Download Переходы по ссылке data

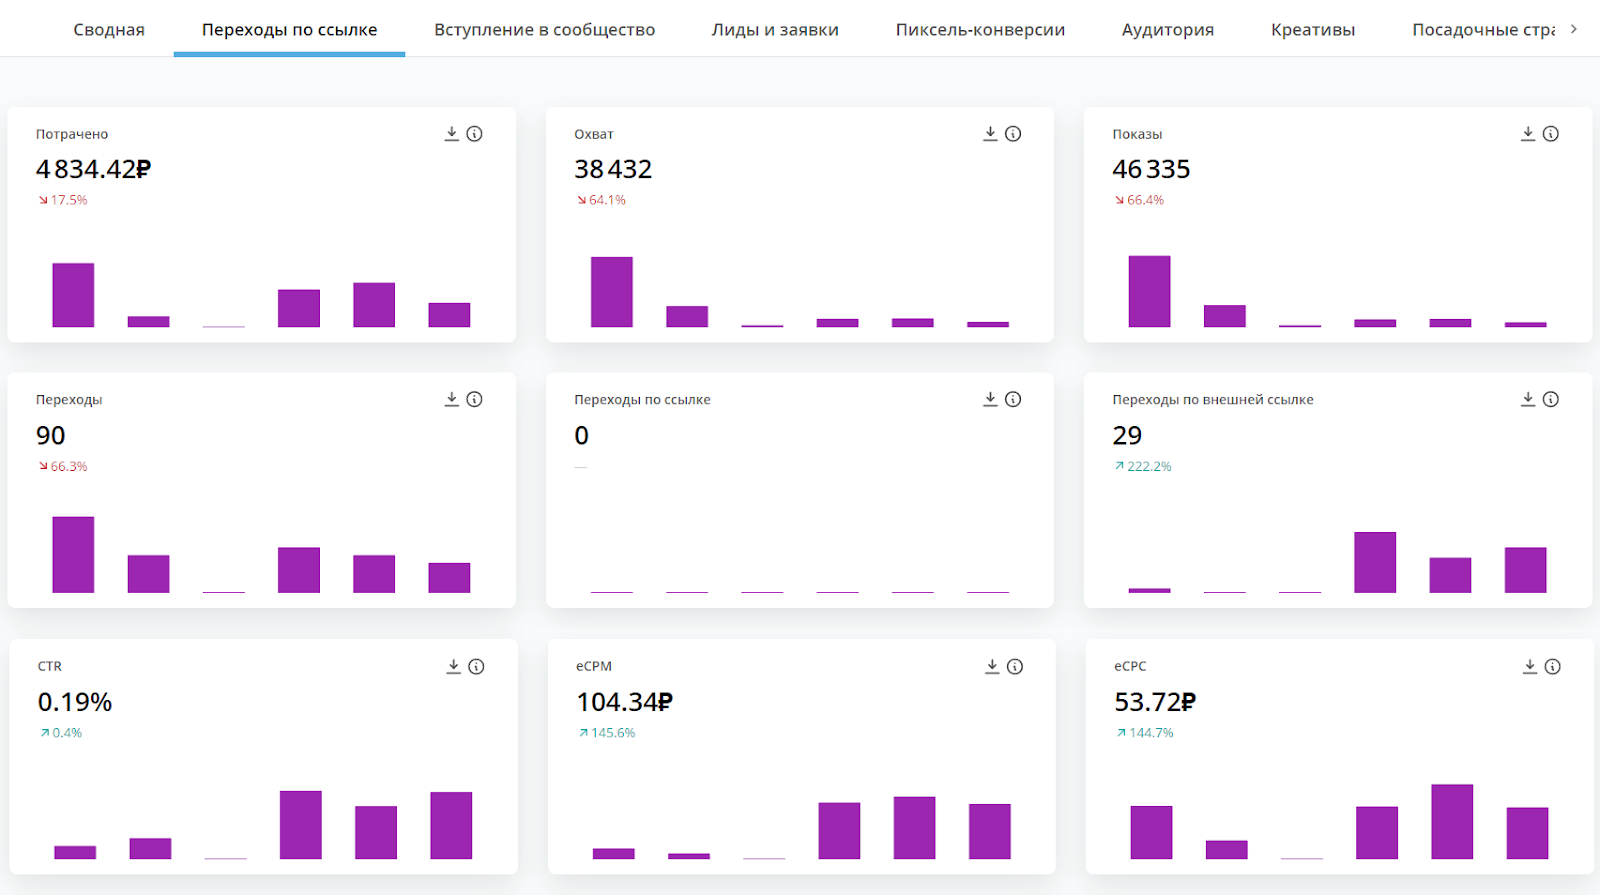(x=990, y=399)
